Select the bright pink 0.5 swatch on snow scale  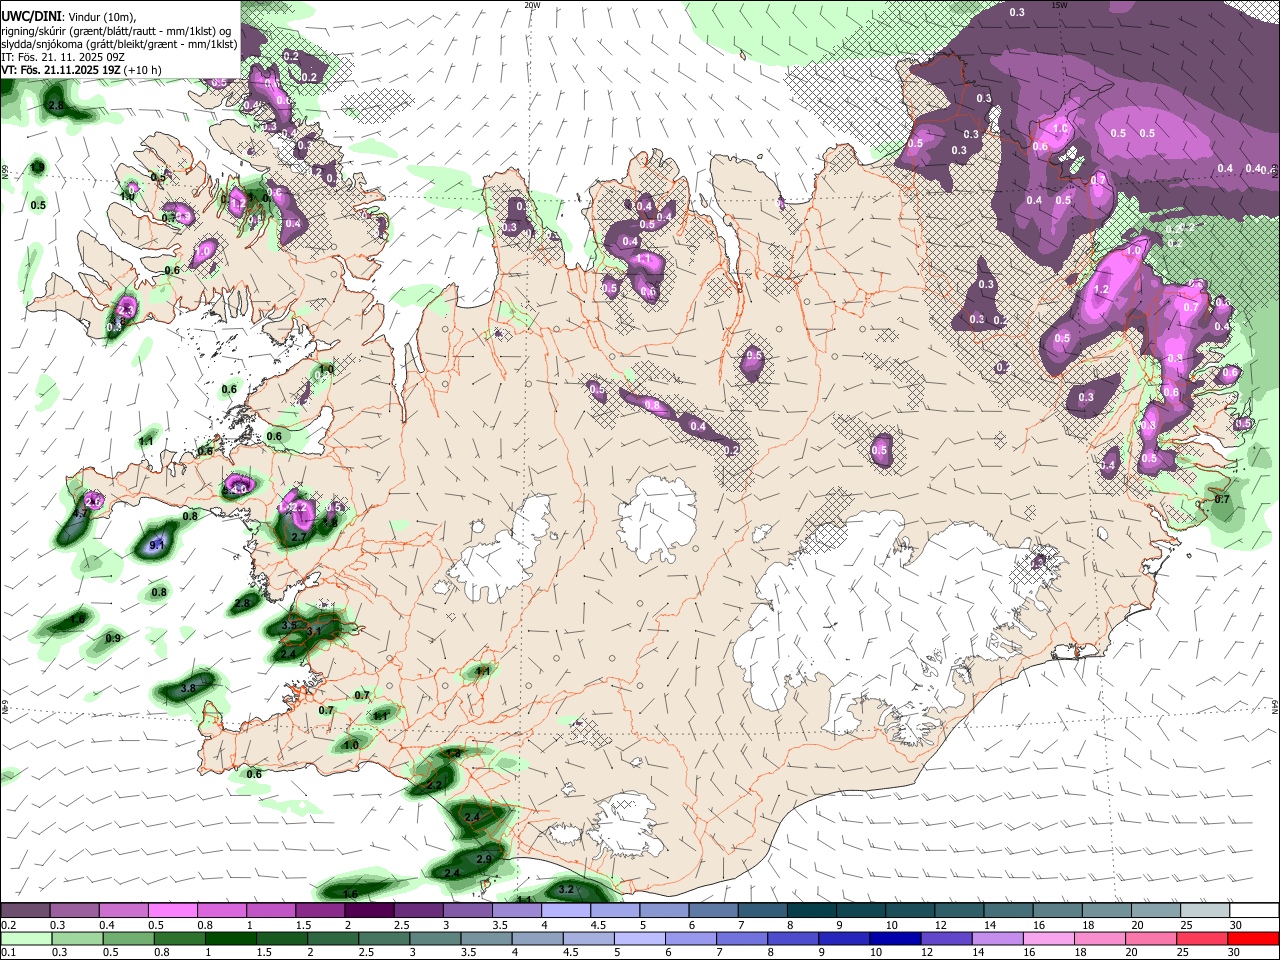click(x=172, y=910)
